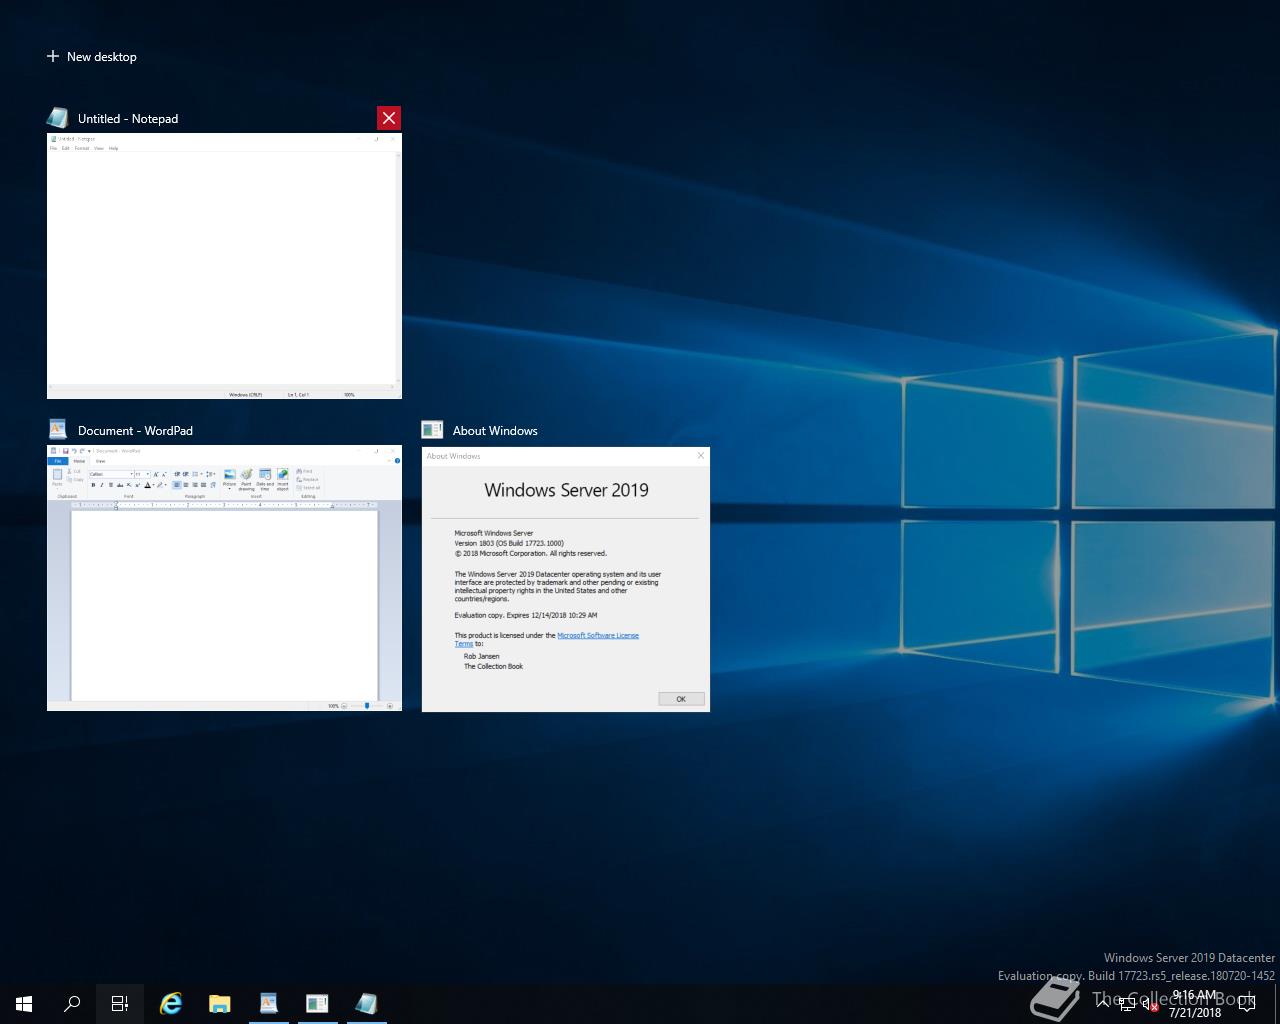Open network status tray icon
This screenshot has height=1024, width=1280.
pos(1127,1004)
